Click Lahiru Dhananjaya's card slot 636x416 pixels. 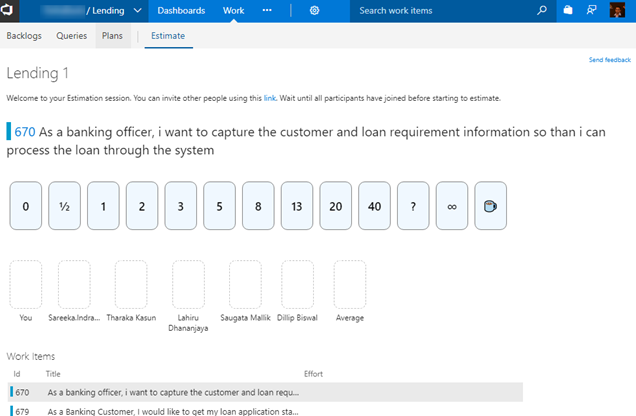coord(188,285)
